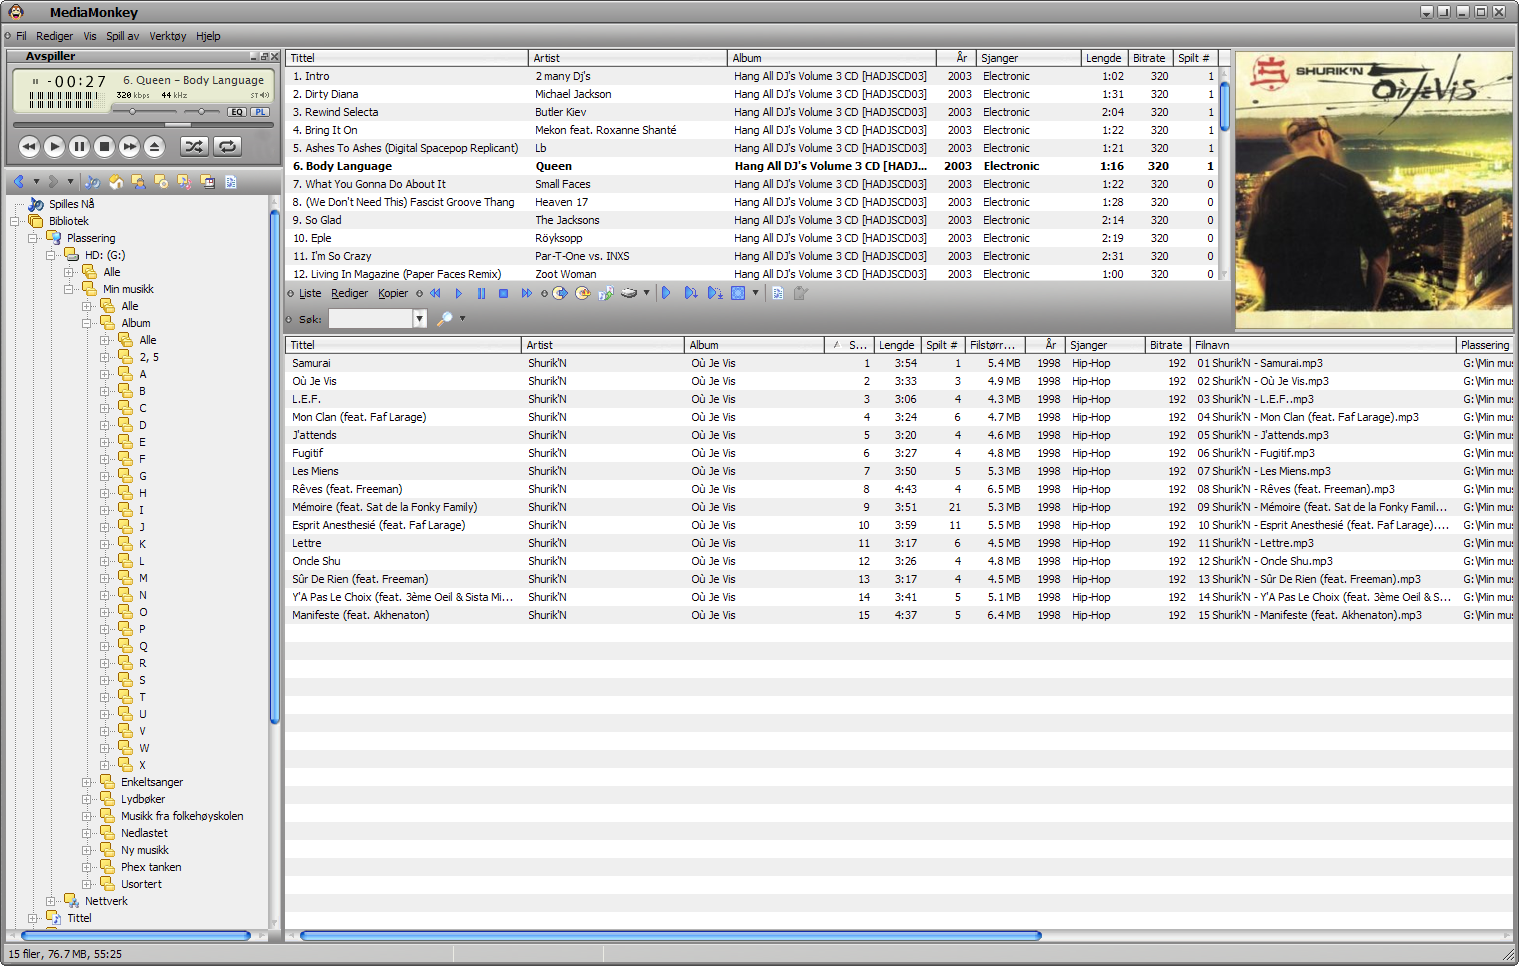The height and width of the screenshot is (966, 1519).
Task: Open the view options dropdown arrow
Action: (x=755, y=293)
